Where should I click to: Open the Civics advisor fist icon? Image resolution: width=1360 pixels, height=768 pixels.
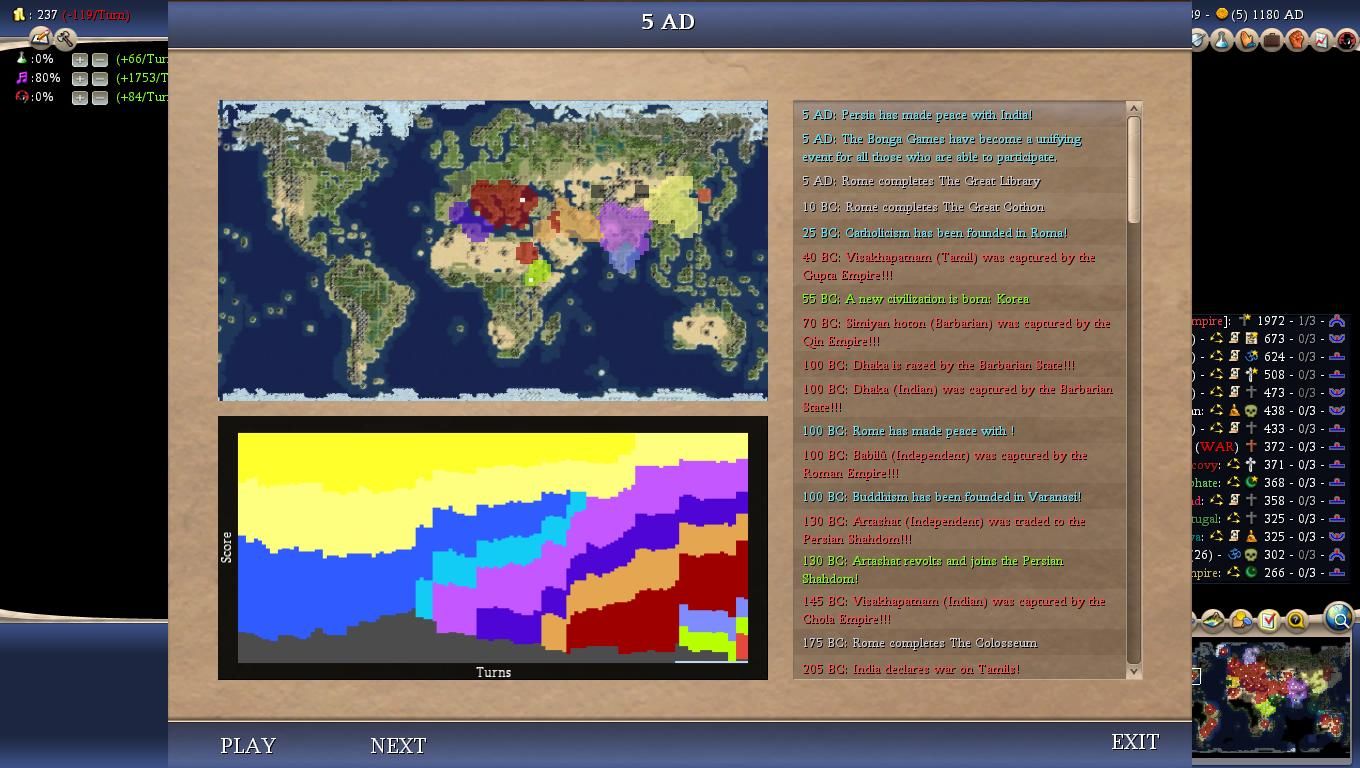[x=1297, y=40]
